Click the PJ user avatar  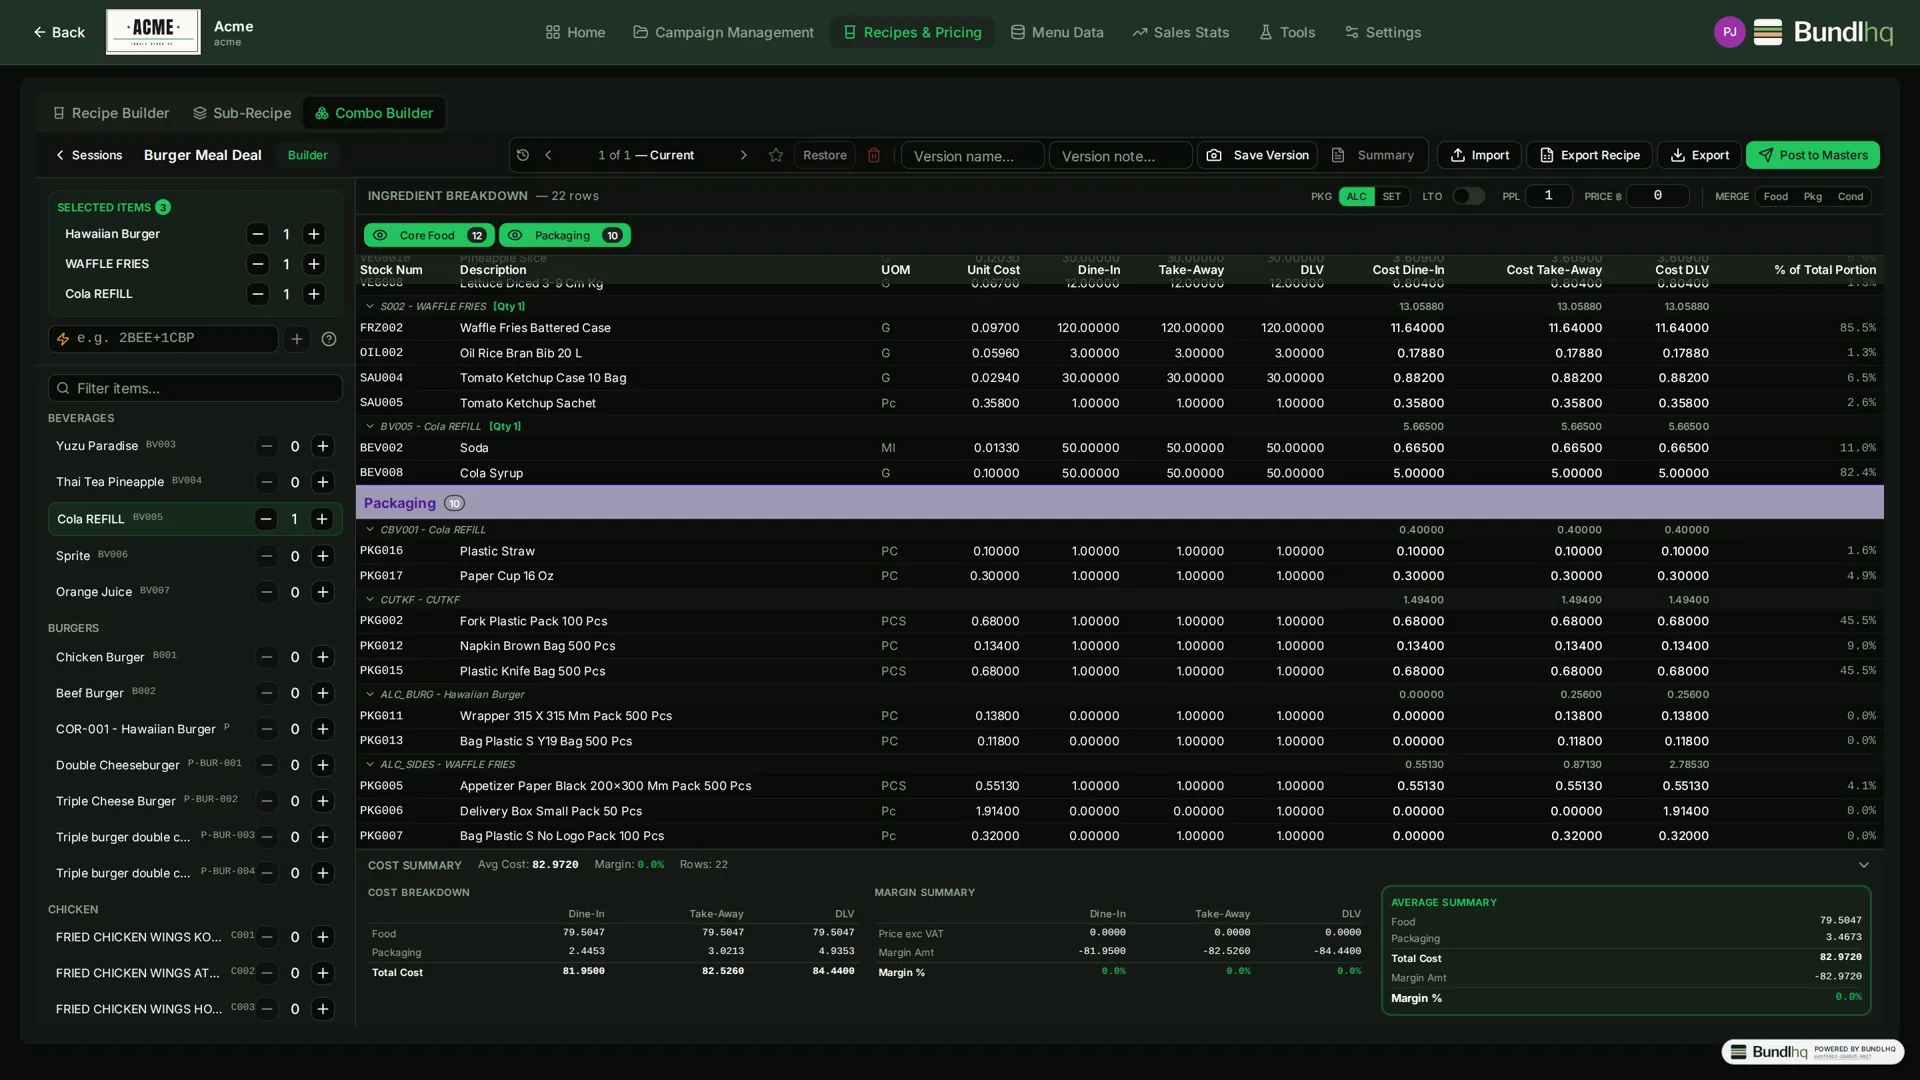1729,32
